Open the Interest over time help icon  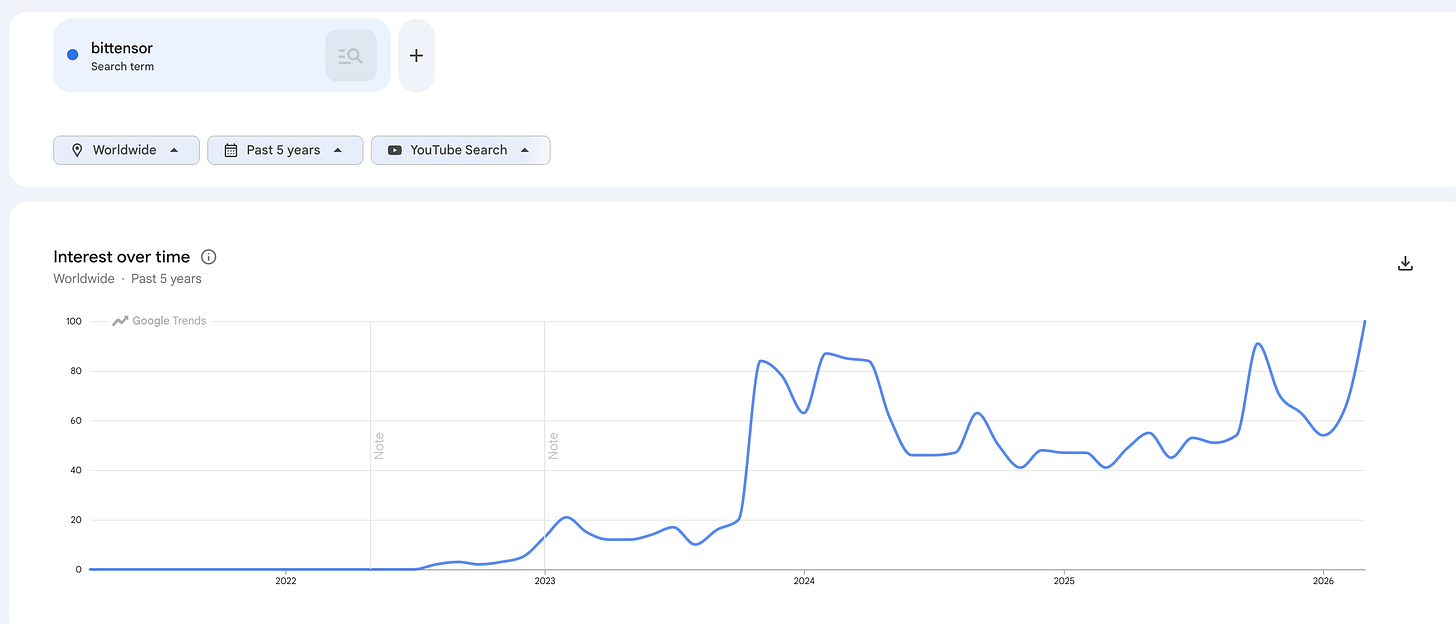click(x=209, y=257)
